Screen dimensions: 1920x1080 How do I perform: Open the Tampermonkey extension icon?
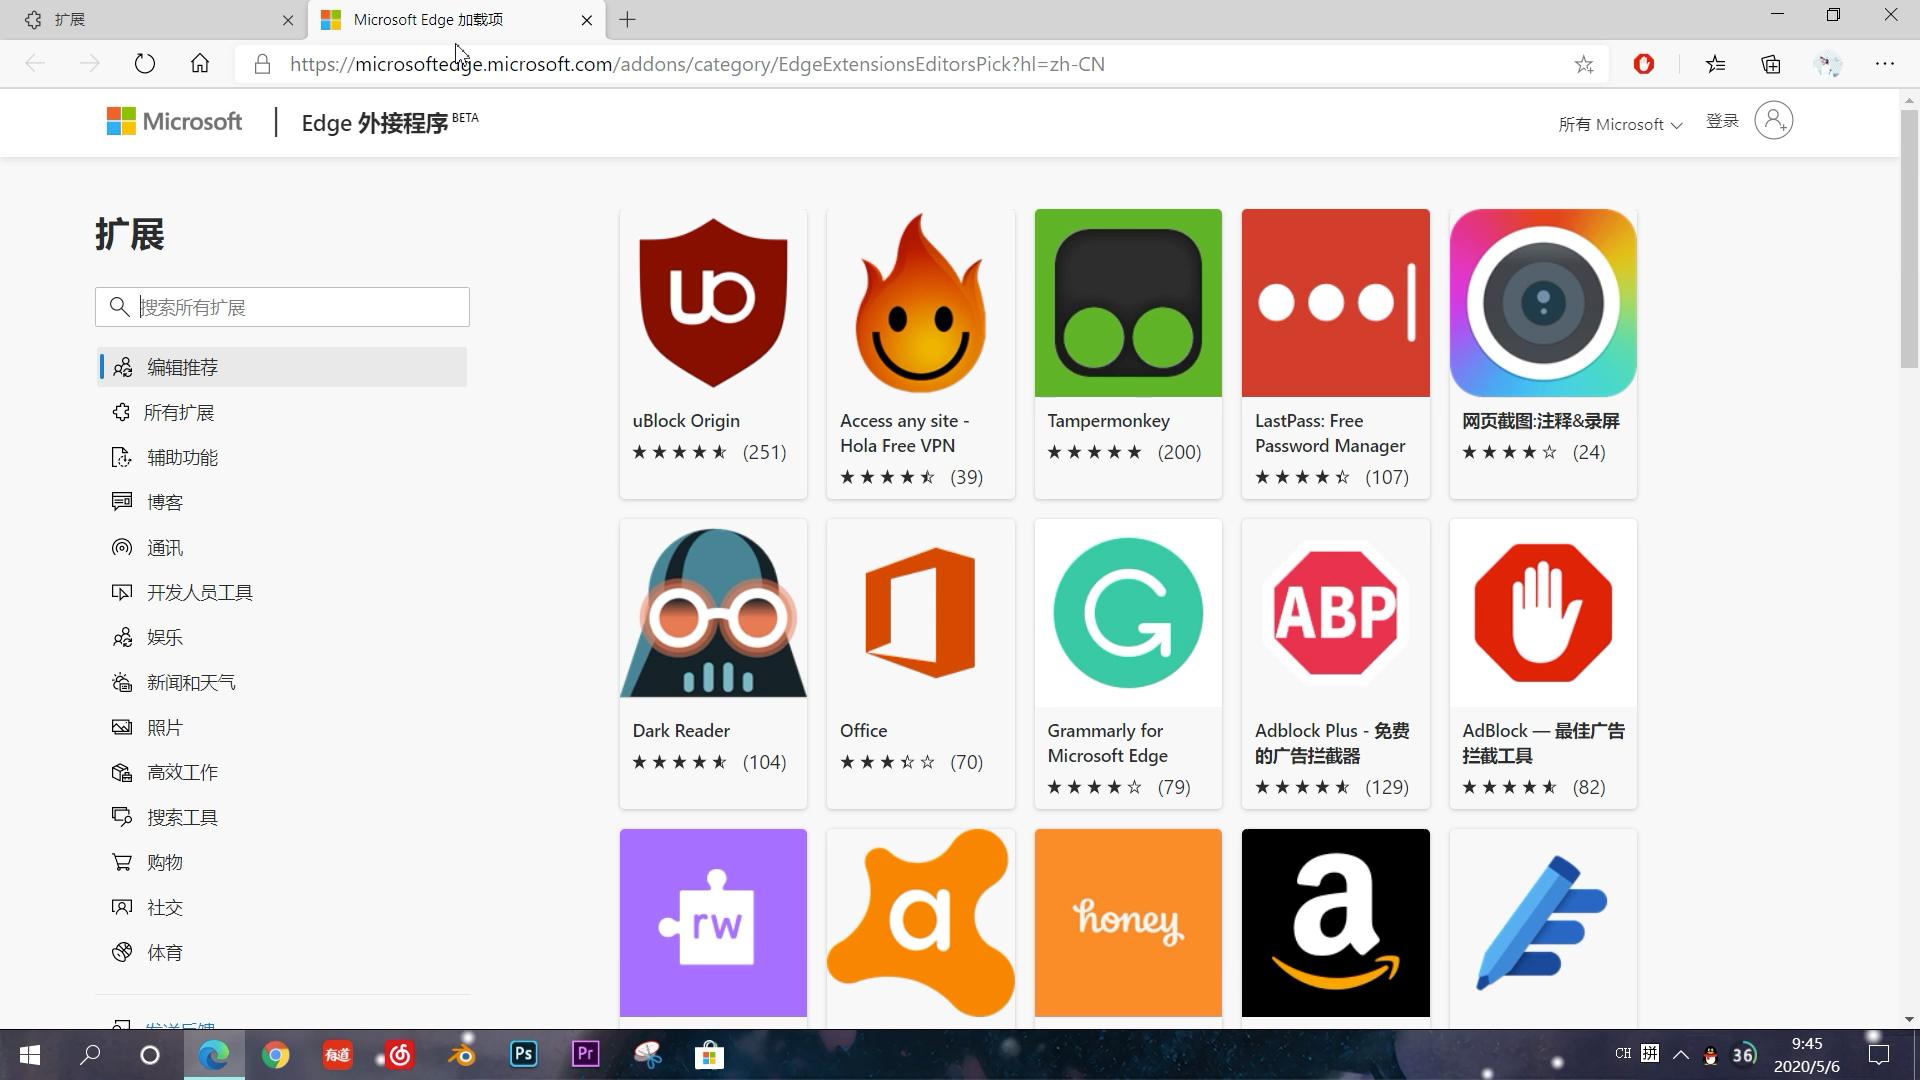pyautogui.click(x=1128, y=303)
